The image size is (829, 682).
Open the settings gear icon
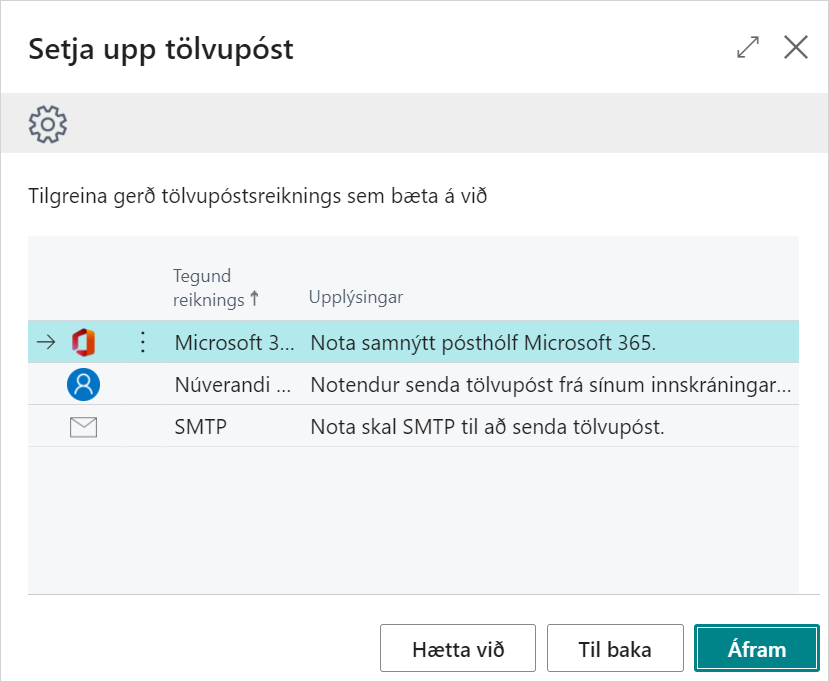47,124
